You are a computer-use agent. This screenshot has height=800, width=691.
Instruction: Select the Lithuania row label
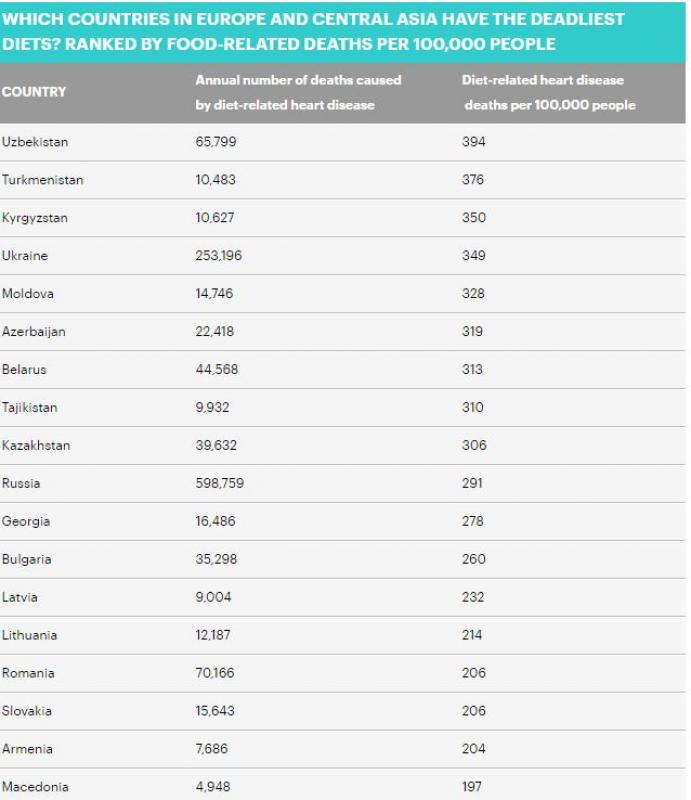pyautogui.click(x=30, y=636)
